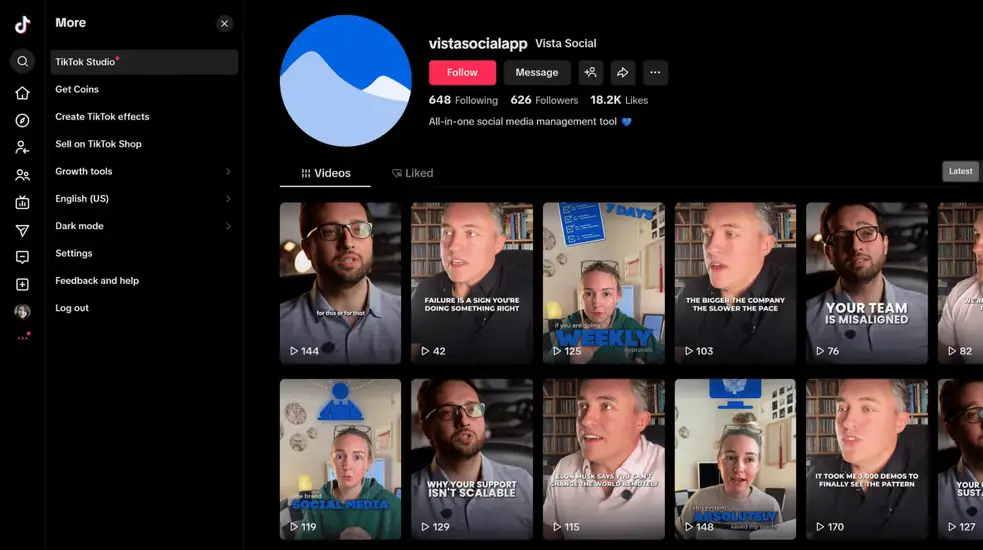This screenshot has height=550, width=983.
Task: Expand the Growth tools submenu
Action: (x=144, y=171)
